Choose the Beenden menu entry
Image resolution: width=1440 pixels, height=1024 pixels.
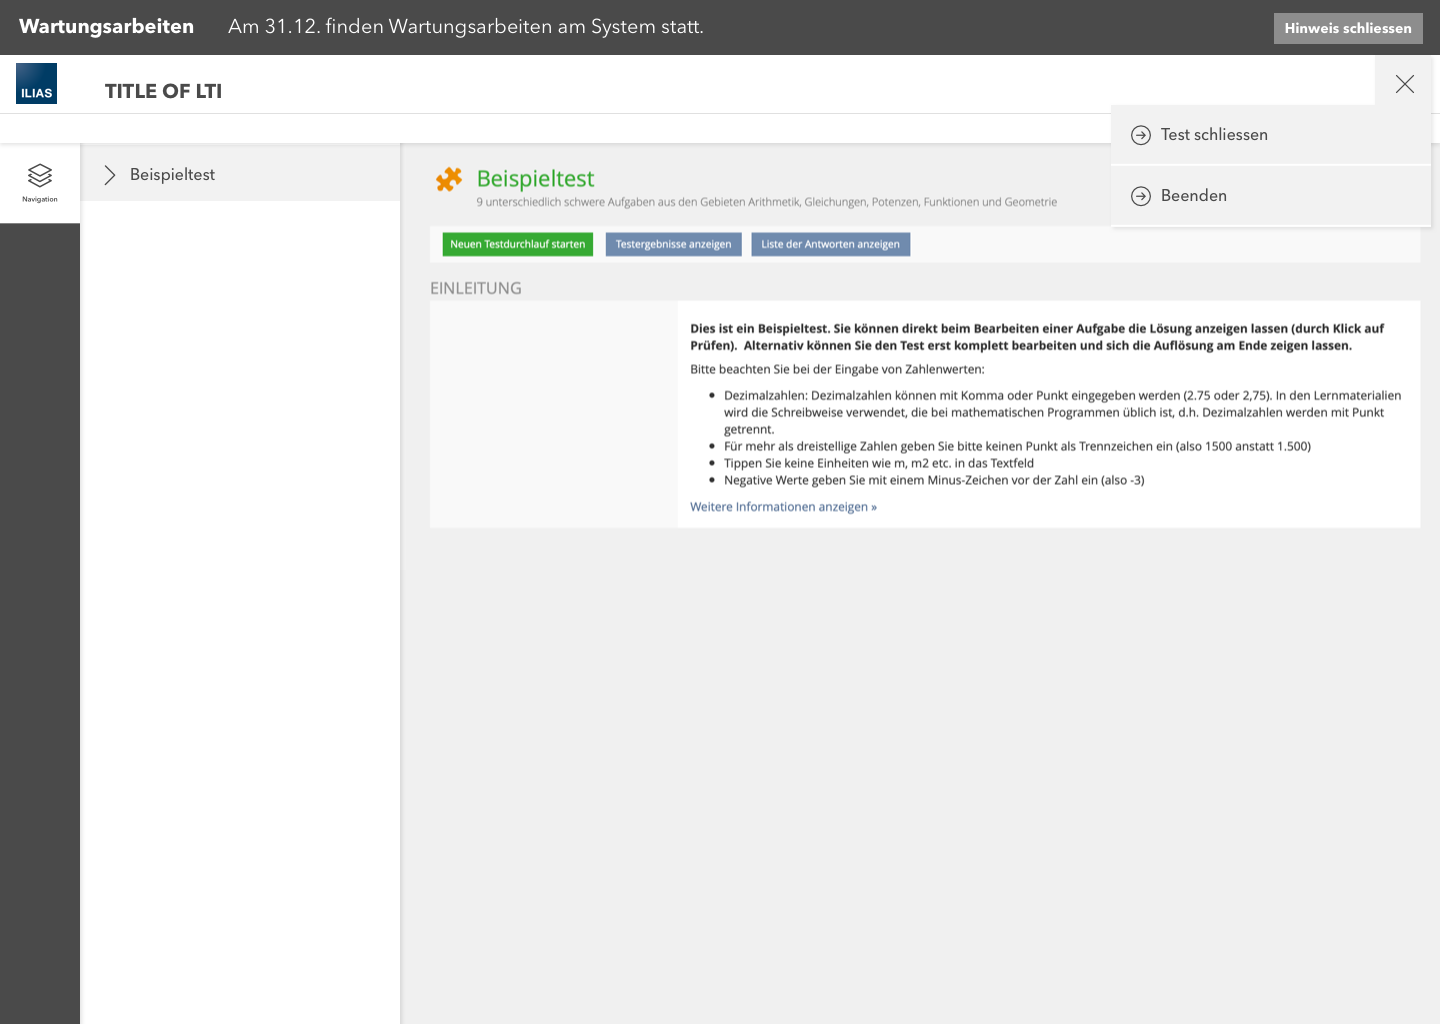click(x=1194, y=196)
